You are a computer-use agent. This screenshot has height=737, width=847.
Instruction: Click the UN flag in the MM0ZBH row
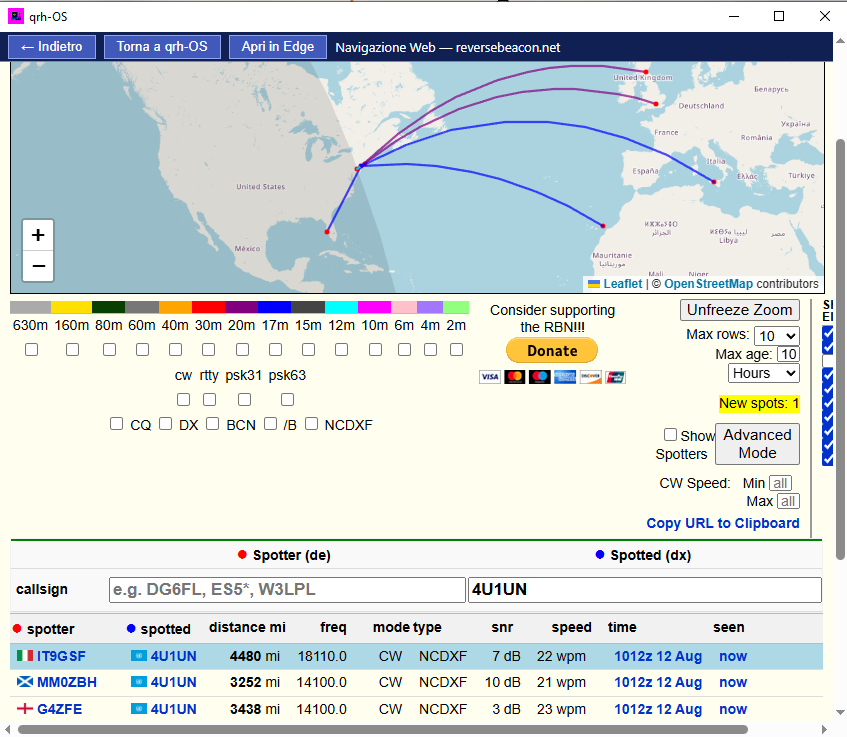click(139, 682)
